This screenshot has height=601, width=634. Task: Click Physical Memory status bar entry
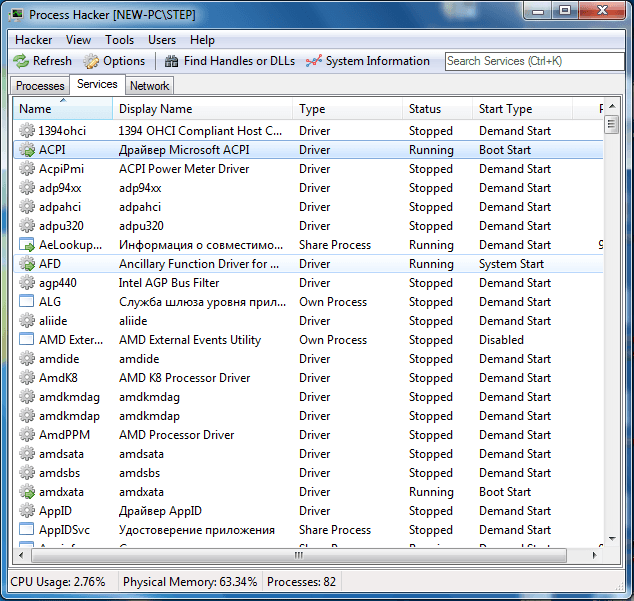(190, 582)
